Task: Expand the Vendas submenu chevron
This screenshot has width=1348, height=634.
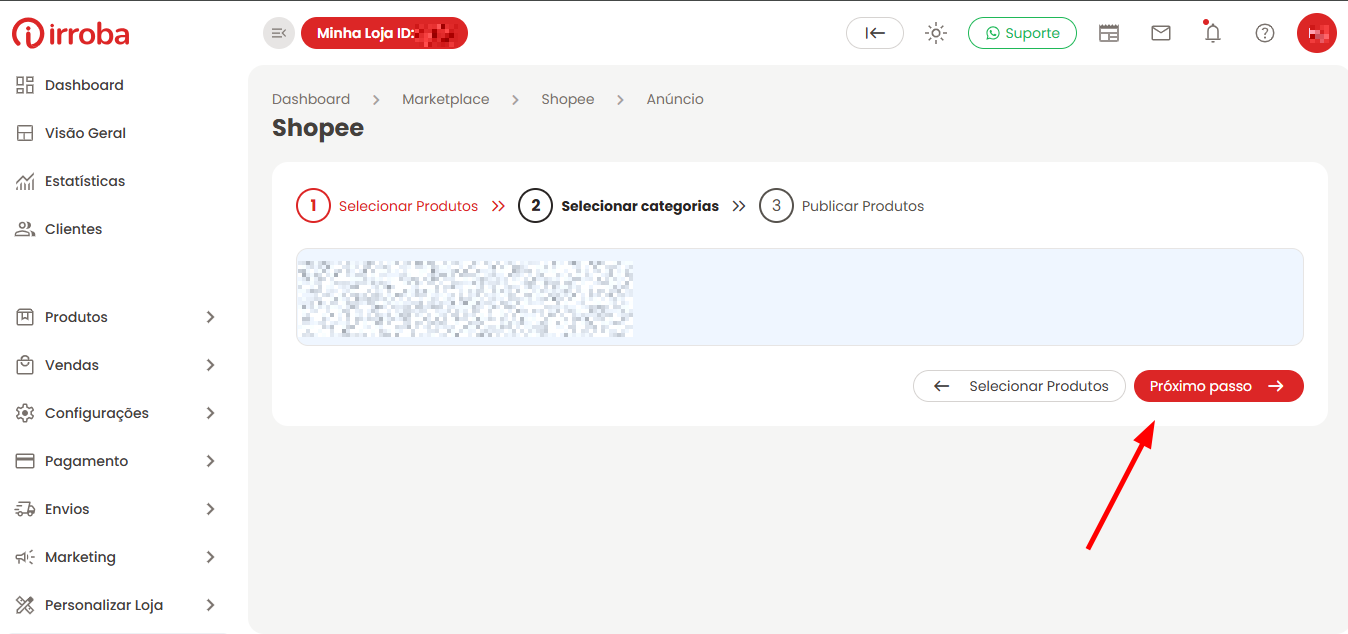Action: [210, 365]
